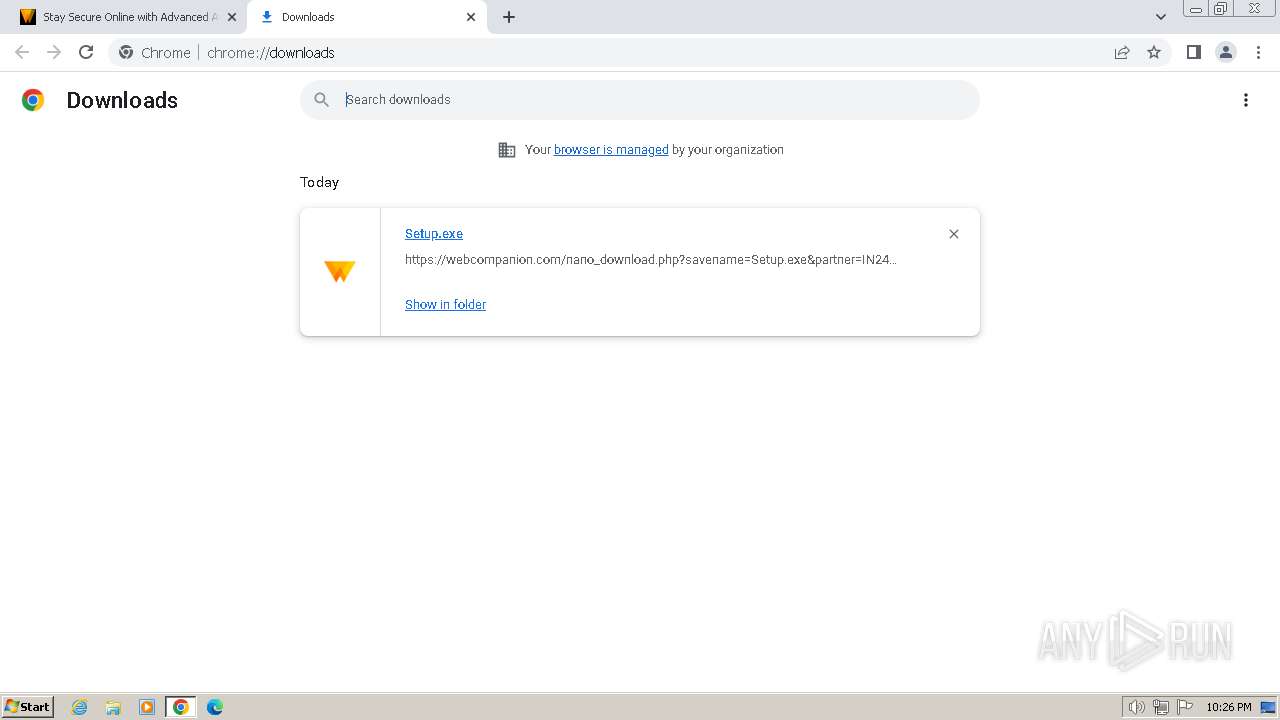Close the Downloads tab
Screen dimensions: 1280x720
471,17
